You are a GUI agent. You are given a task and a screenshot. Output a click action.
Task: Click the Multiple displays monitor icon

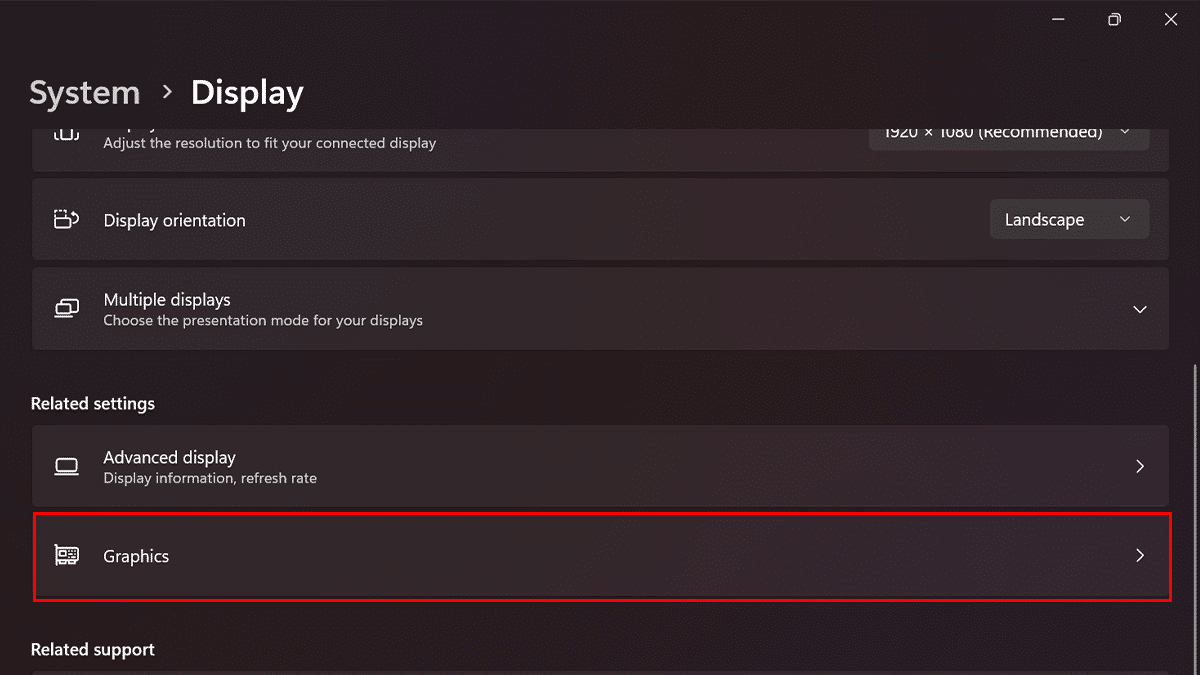point(66,308)
